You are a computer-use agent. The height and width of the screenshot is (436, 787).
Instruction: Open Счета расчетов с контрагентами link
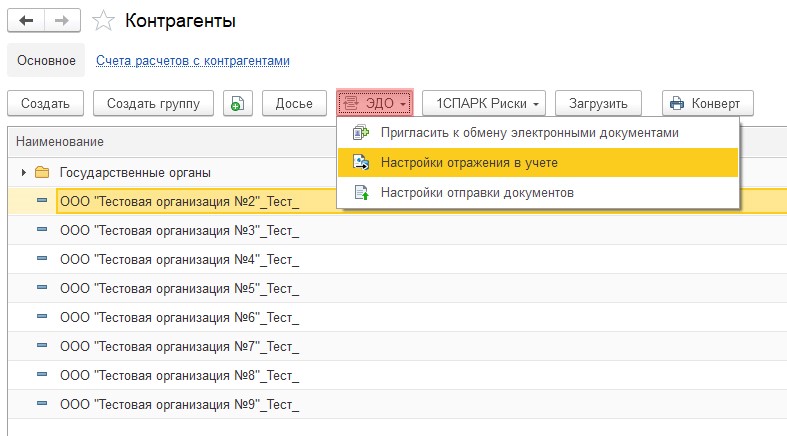(x=193, y=60)
